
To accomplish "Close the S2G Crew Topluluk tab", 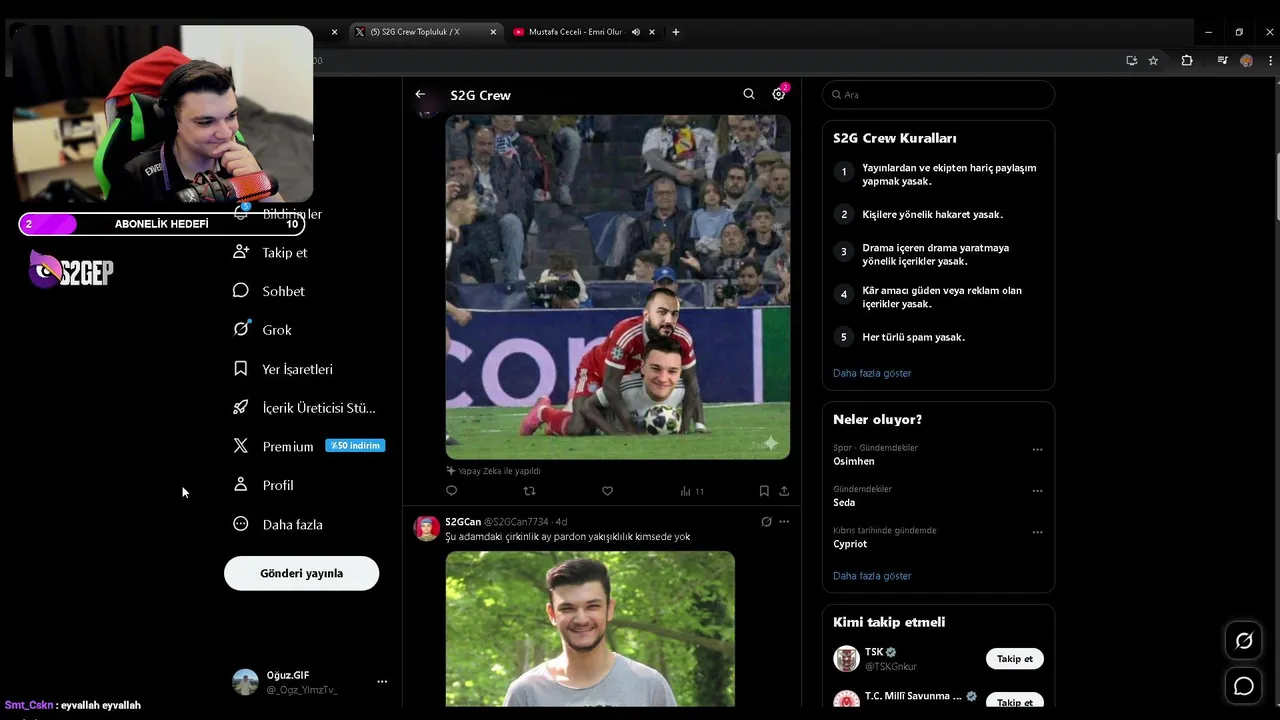I will (x=493, y=32).
